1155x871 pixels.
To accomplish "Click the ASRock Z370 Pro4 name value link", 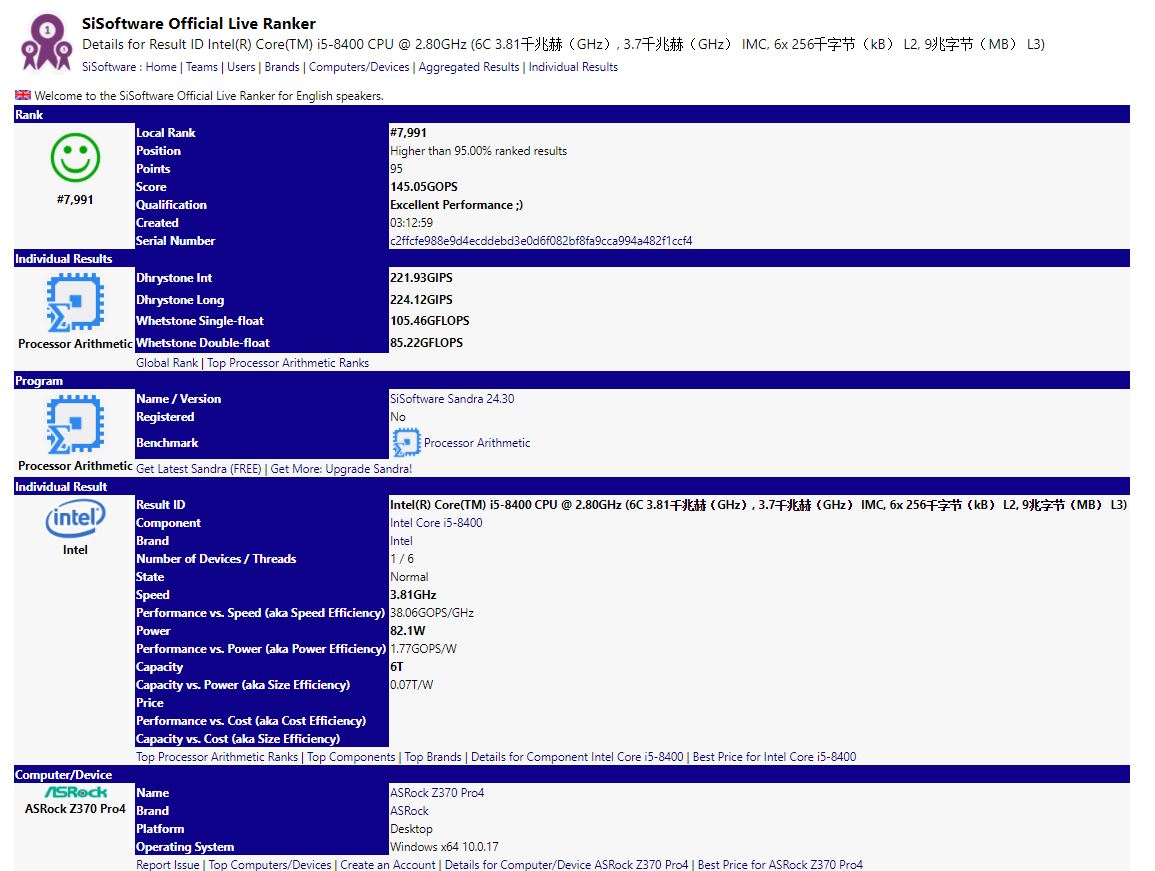I will (437, 793).
